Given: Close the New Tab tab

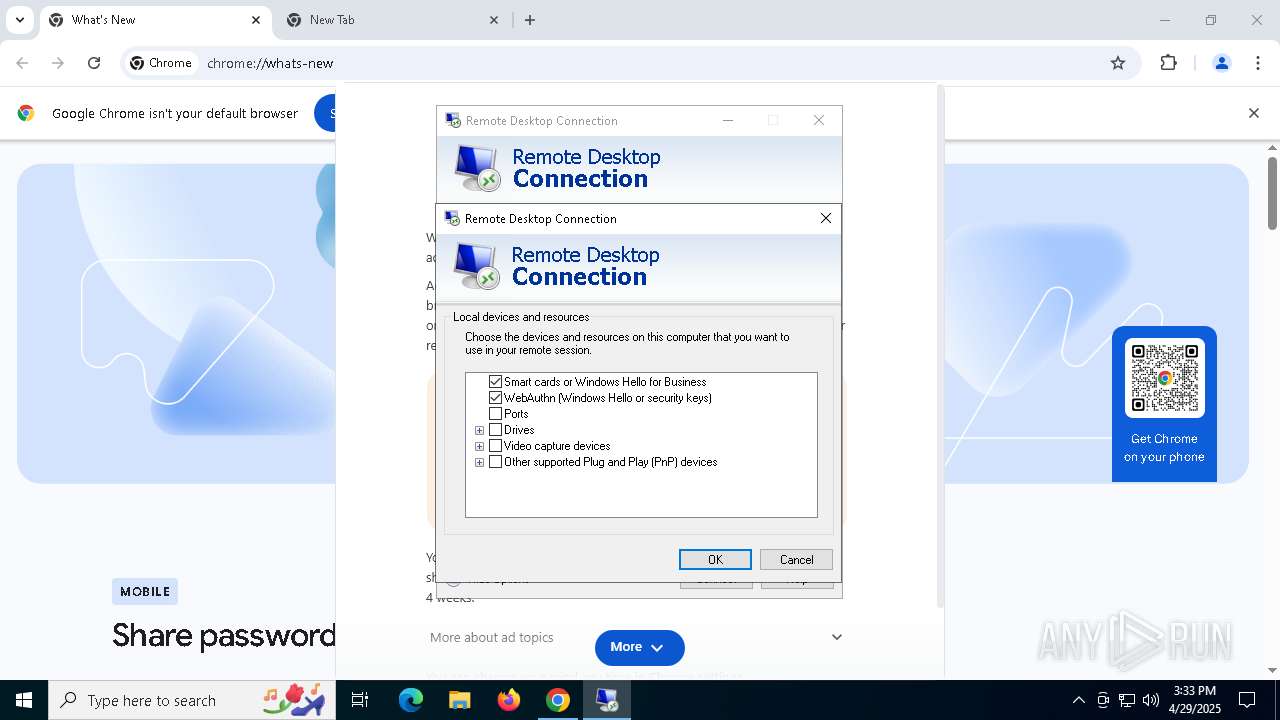Looking at the screenshot, I should click(x=494, y=20).
